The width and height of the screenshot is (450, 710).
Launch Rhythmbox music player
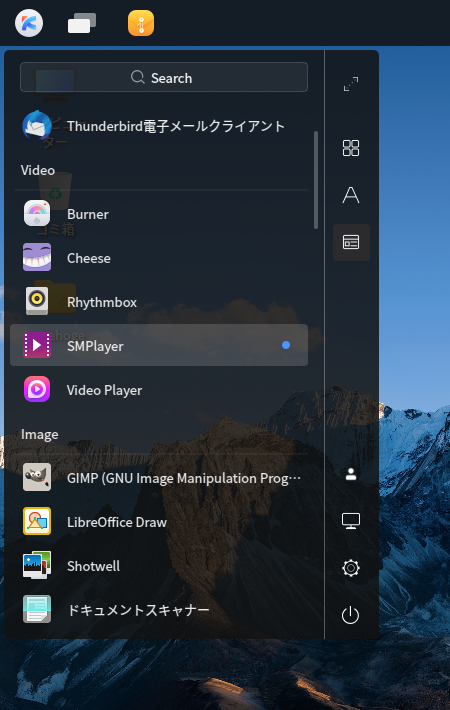(x=159, y=302)
